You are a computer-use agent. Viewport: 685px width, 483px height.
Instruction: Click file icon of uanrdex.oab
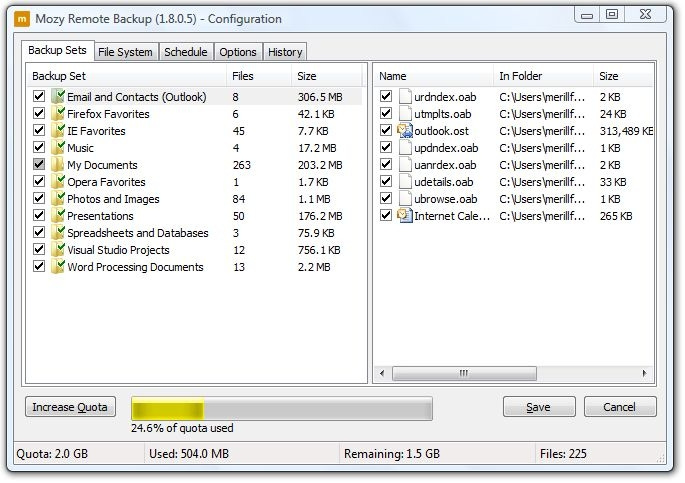405,165
